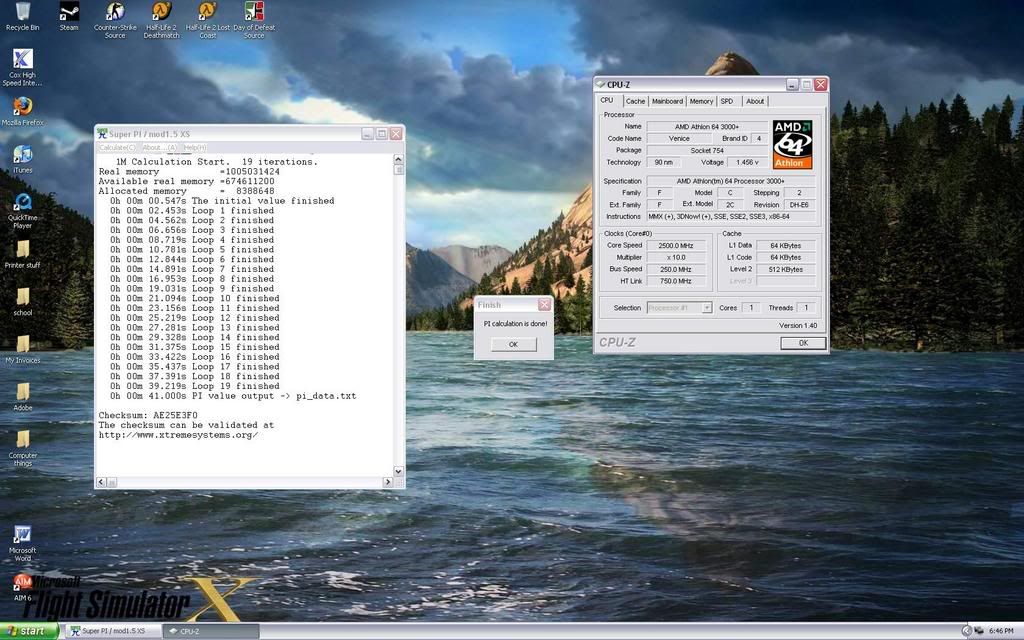Expand hidden system tray icons arrow
The image size is (1024, 640).
[967, 631]
